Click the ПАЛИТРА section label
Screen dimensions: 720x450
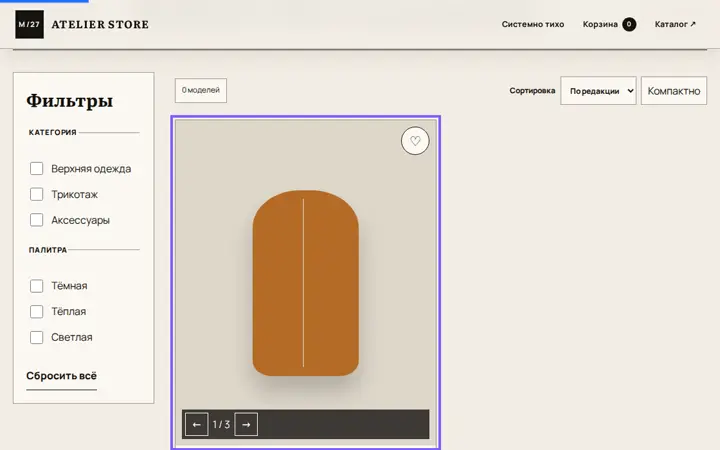[x=48, y=250]
